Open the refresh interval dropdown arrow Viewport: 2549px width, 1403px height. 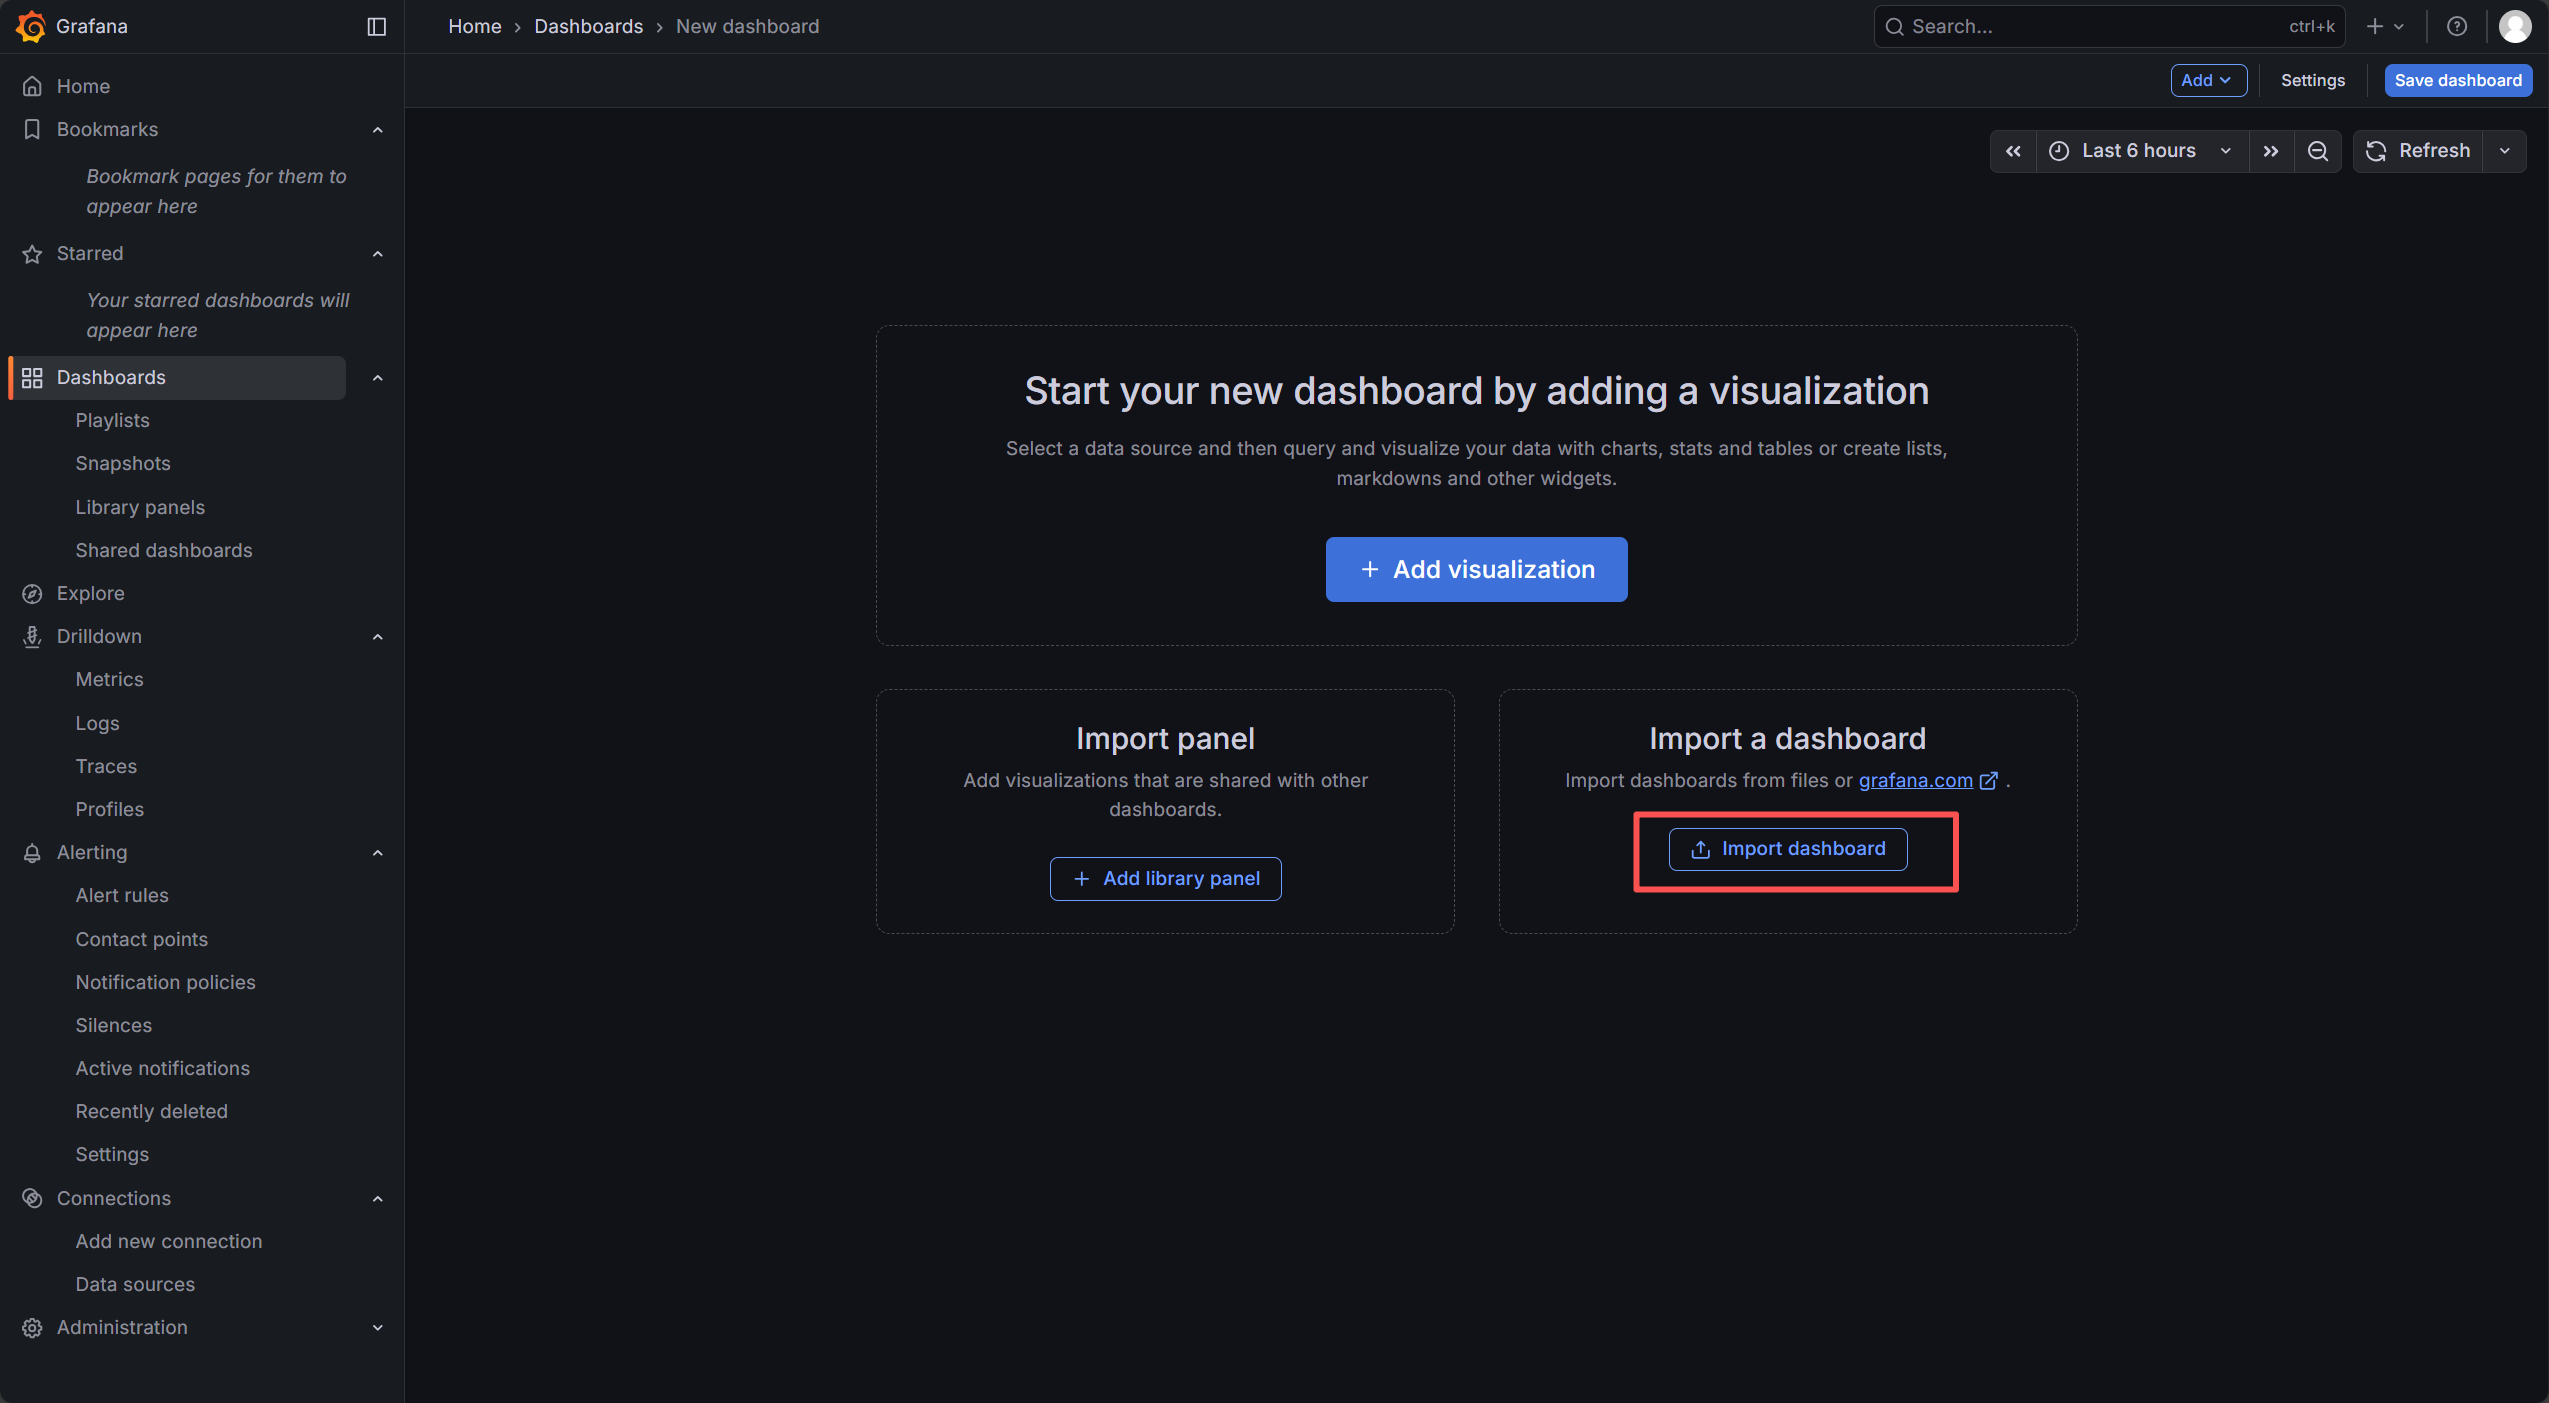pyautogui.click(x=2504, y=151)
